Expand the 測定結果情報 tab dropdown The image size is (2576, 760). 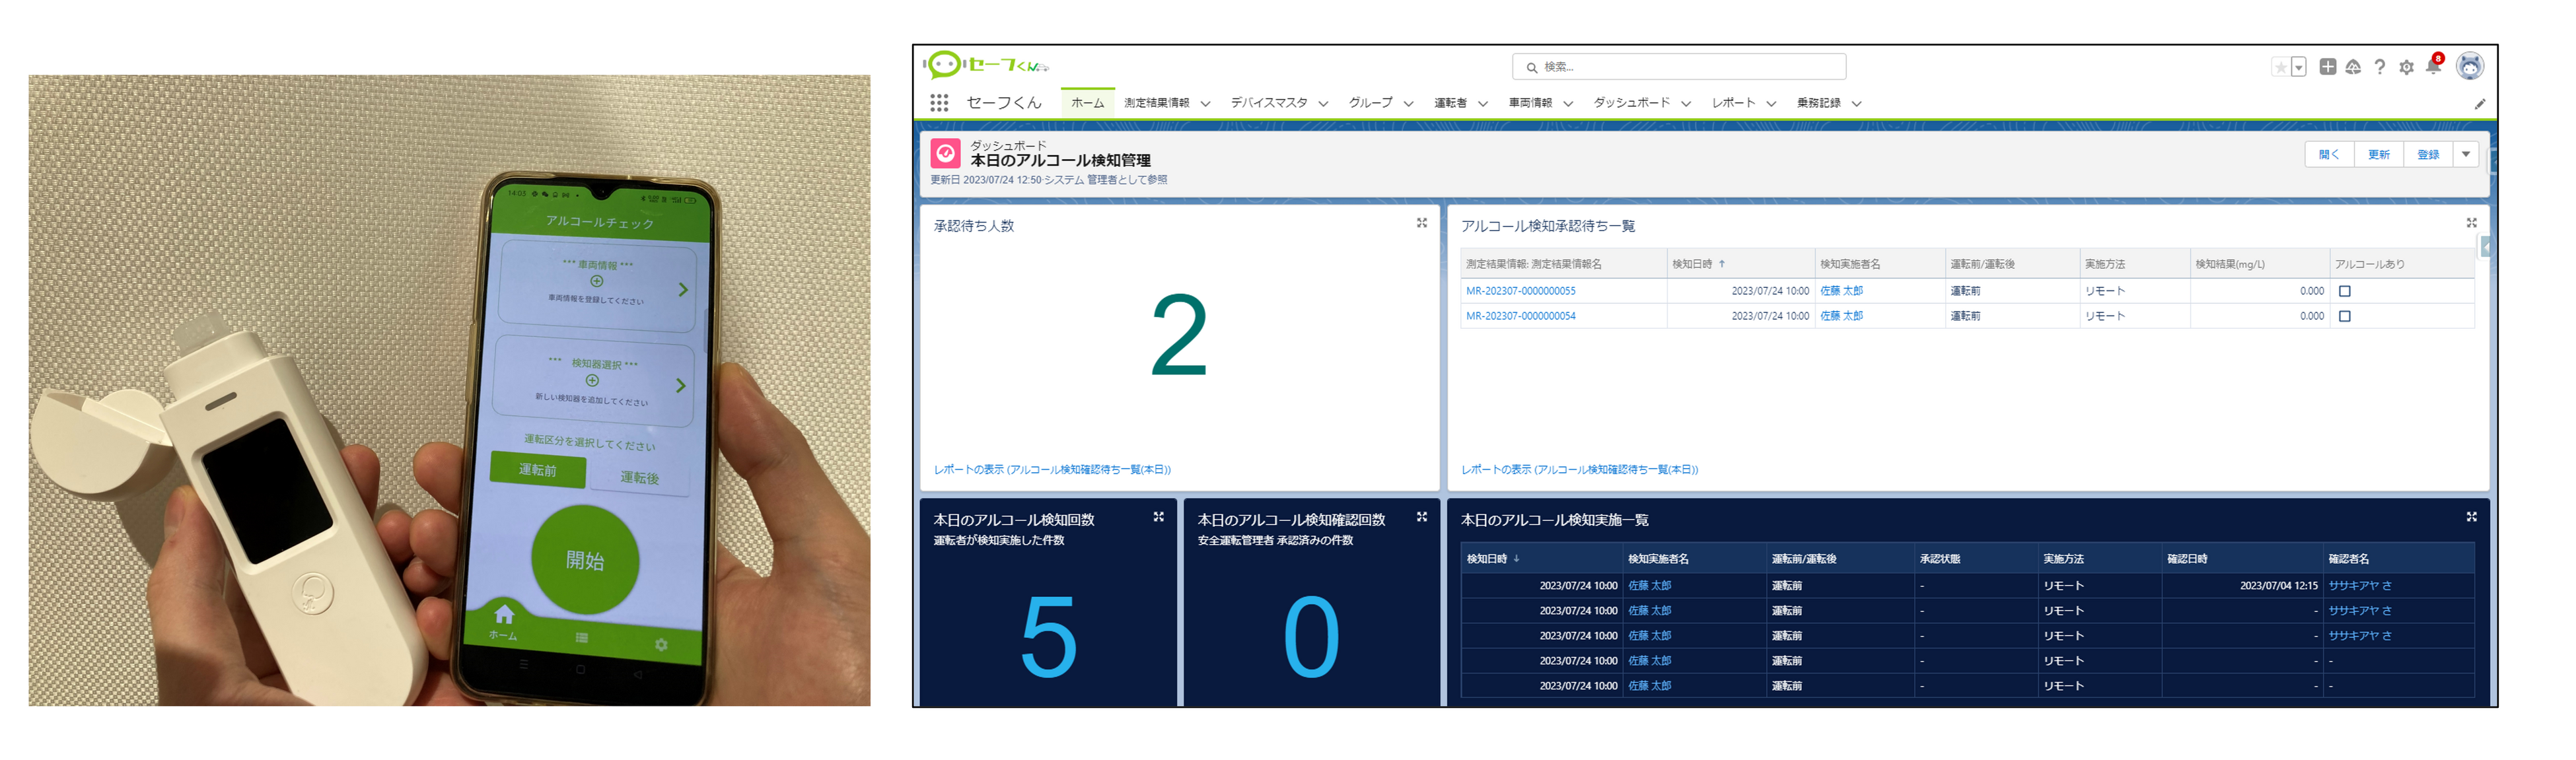point(1205,104)
